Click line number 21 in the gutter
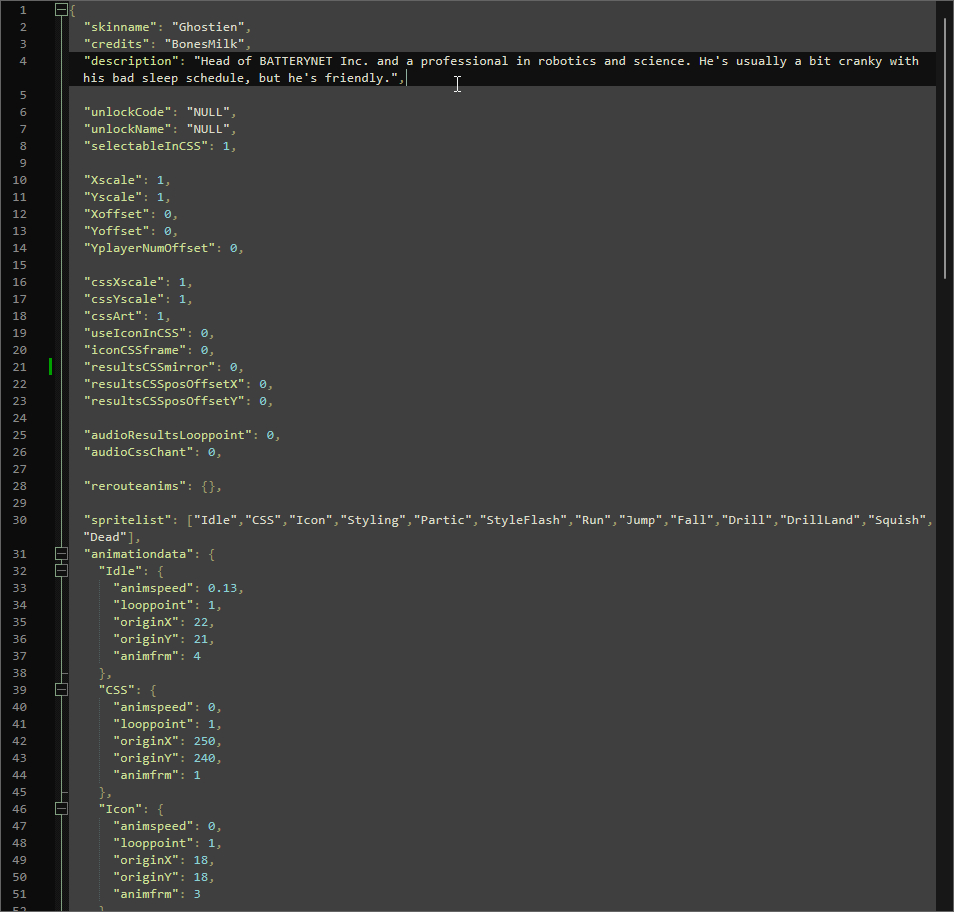The width and height of the screenshot is (954, 912). 21,367
